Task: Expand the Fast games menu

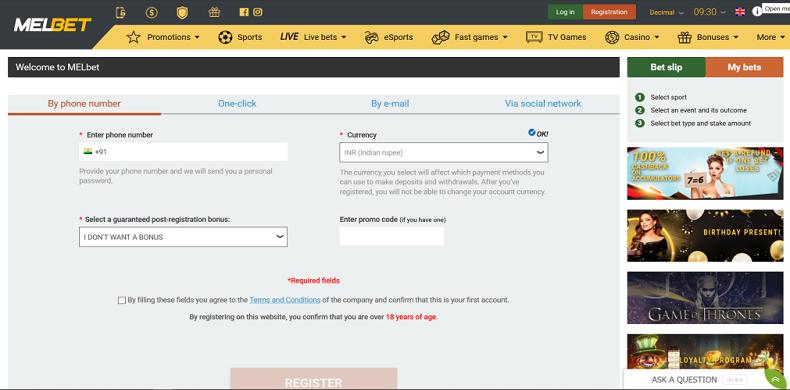Action: pyautogui.click(x=481, y=37)
